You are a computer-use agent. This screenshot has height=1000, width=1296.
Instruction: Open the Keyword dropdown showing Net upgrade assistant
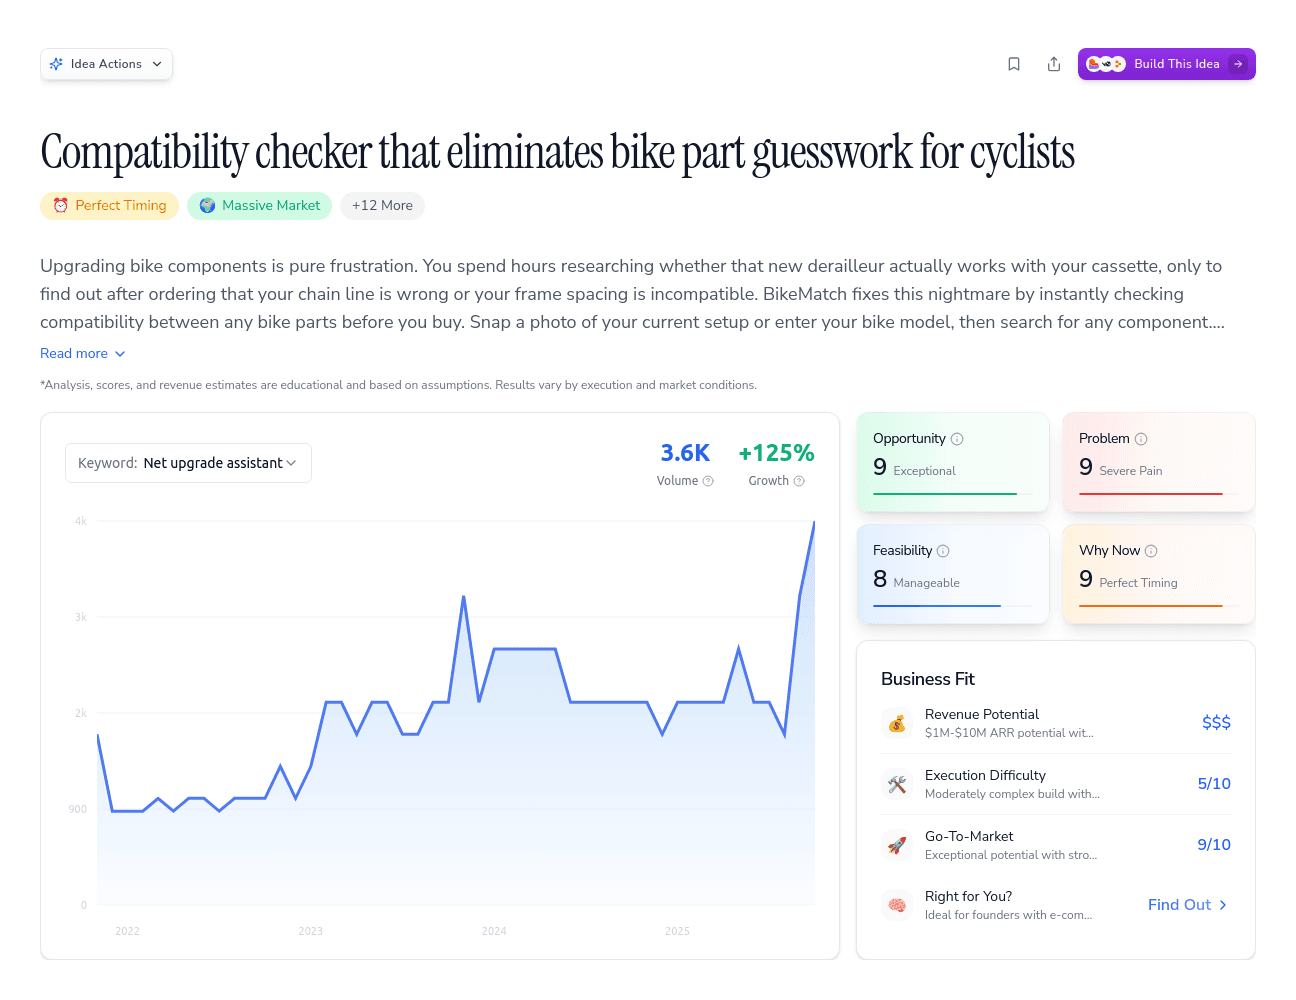tap(188, 462)
